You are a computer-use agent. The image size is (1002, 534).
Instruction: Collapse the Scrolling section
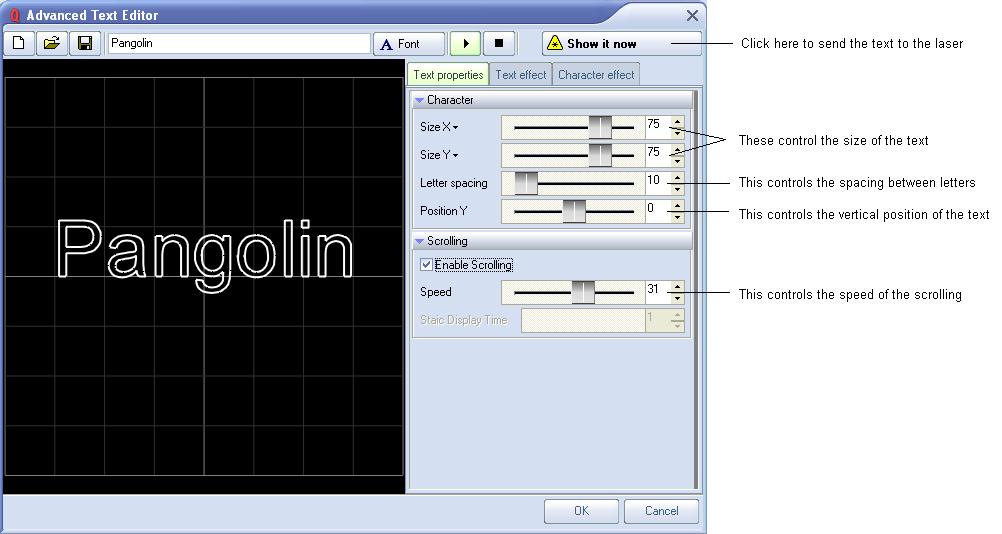(x=420, y=241)
